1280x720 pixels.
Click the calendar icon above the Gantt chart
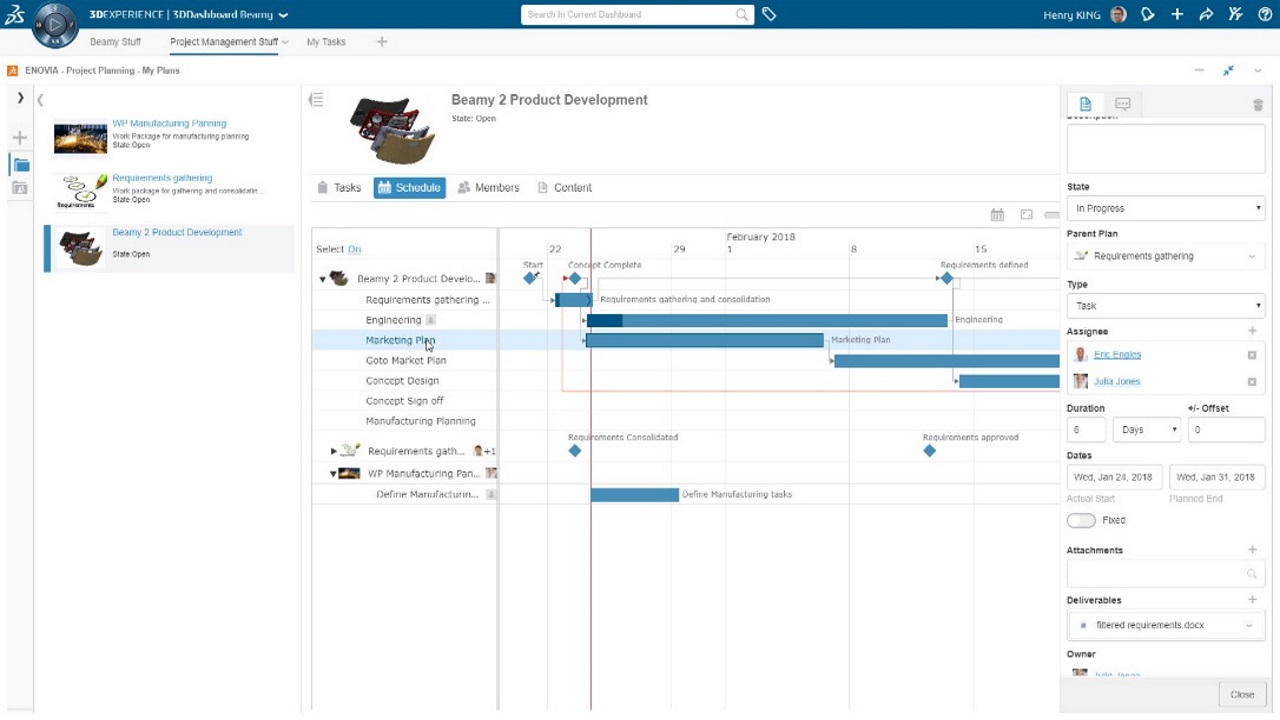(x=997, y=215)
